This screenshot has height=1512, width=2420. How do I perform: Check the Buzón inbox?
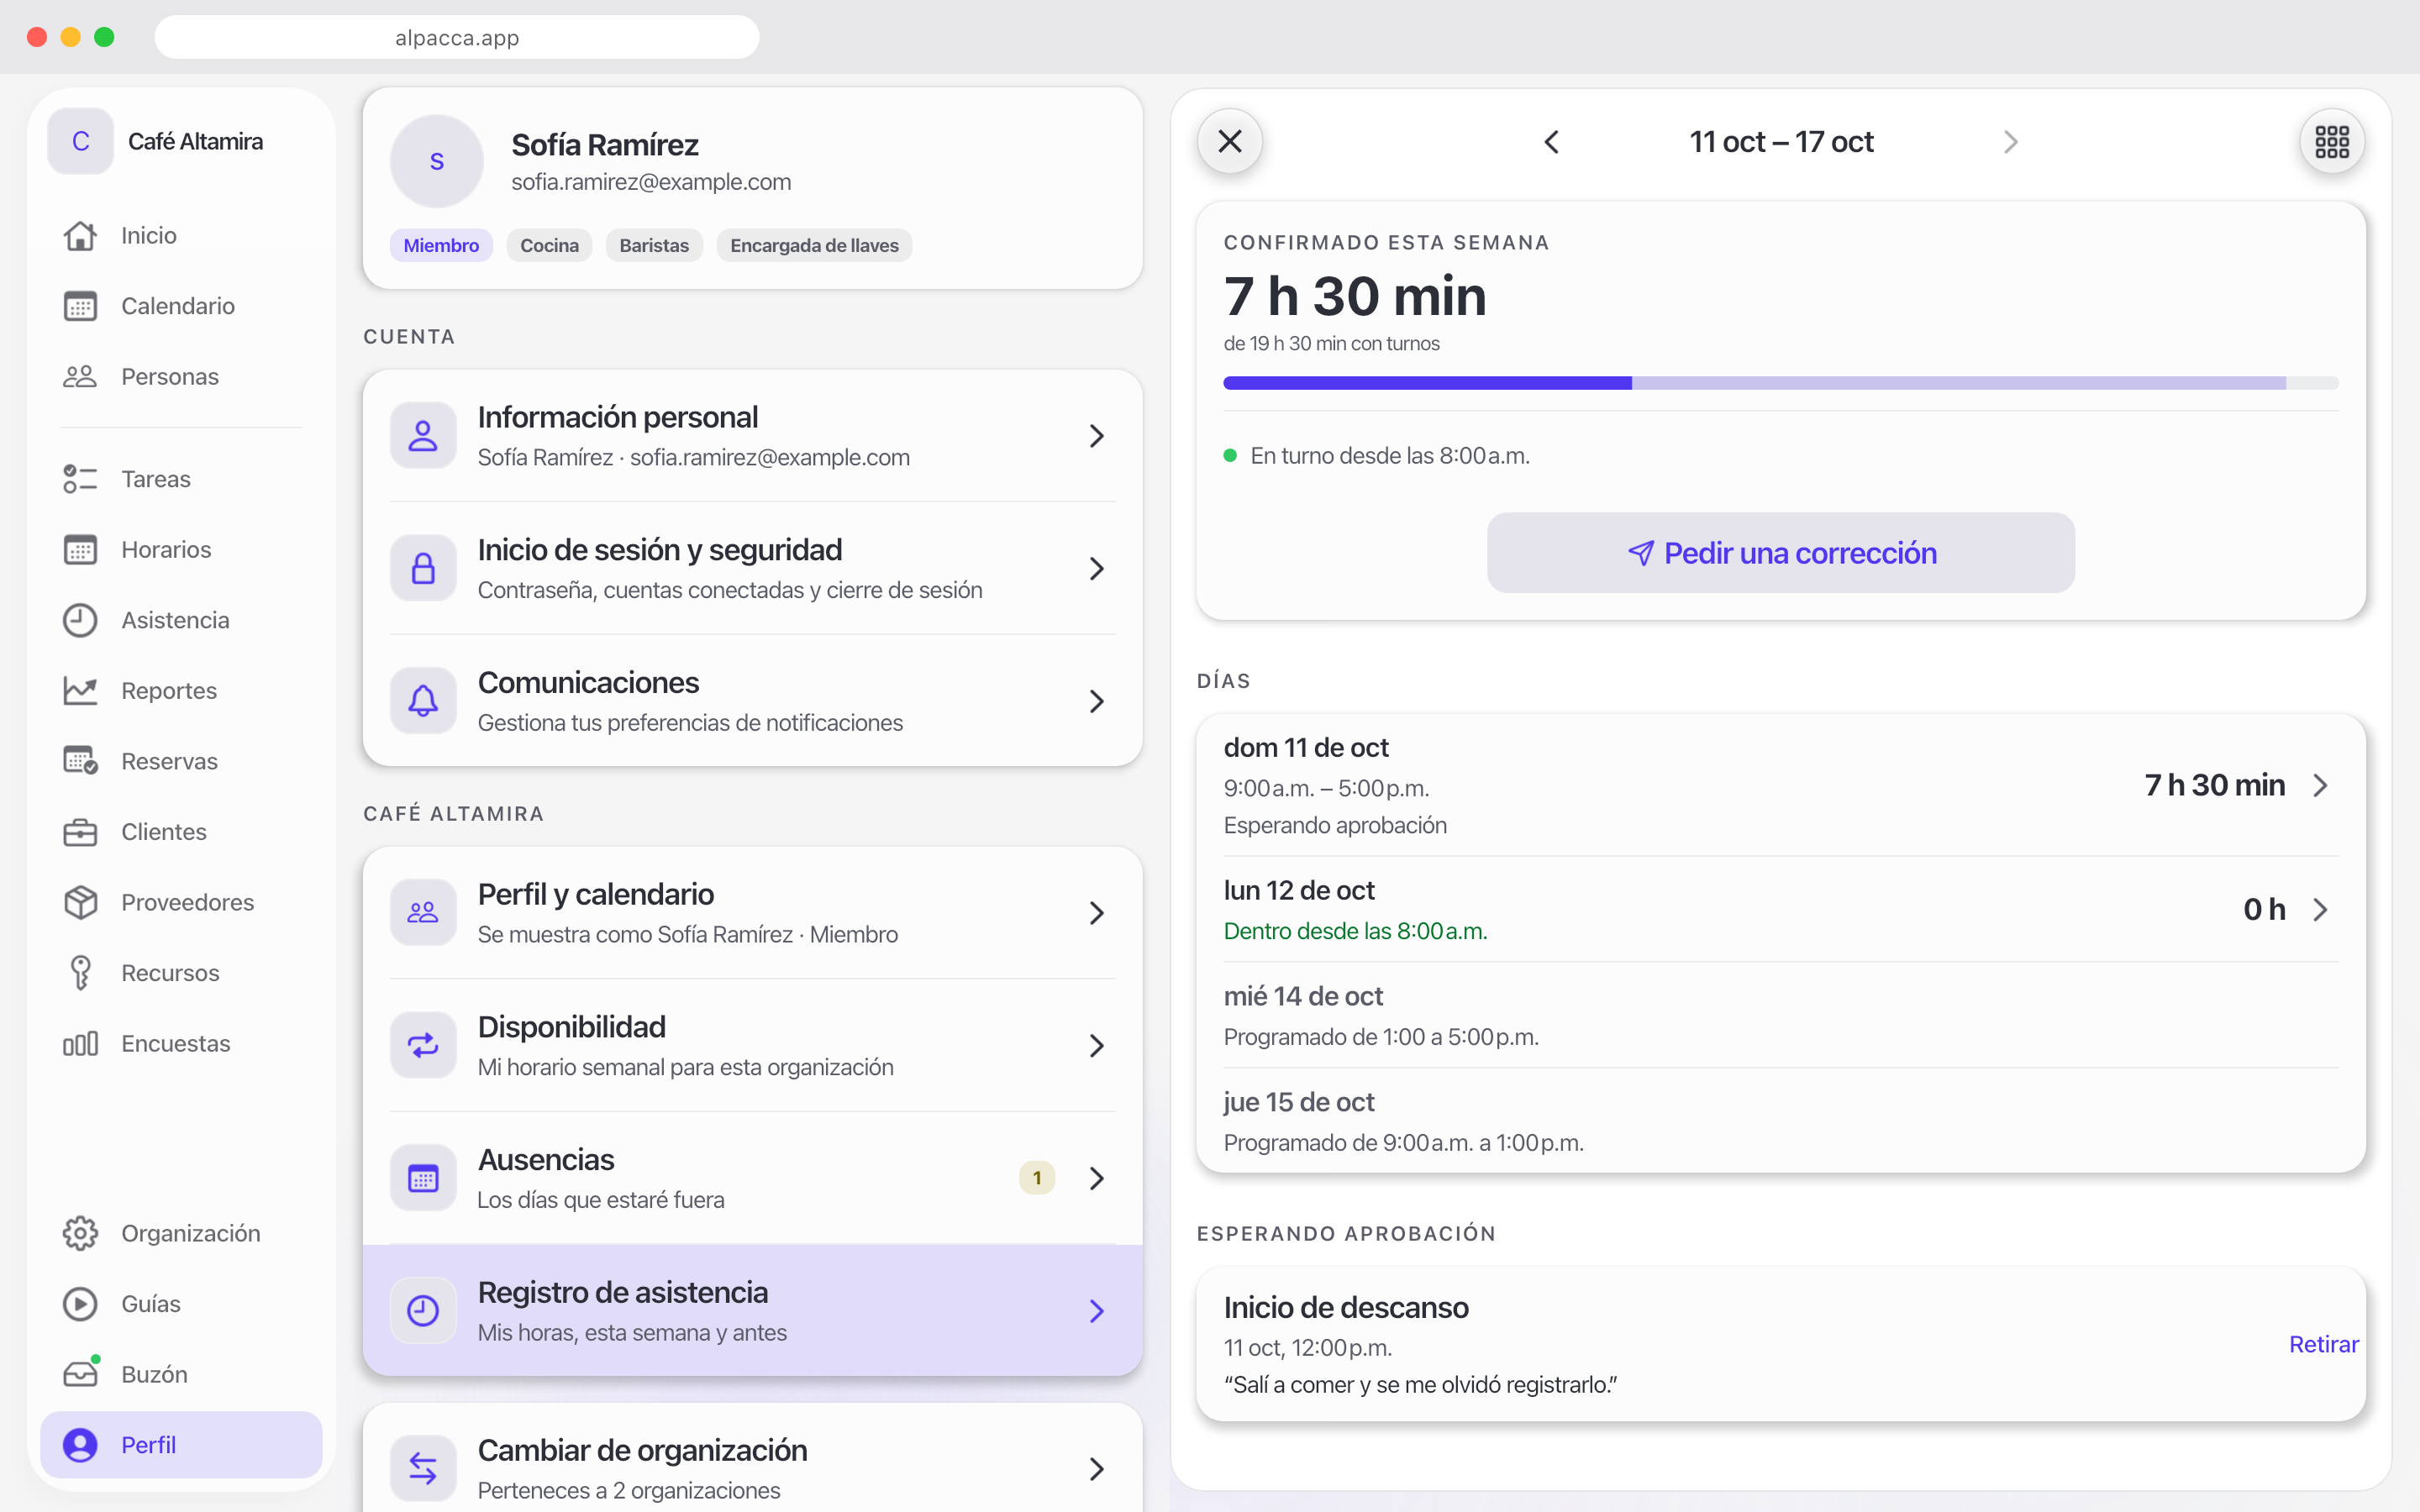tap(181, 1374)
